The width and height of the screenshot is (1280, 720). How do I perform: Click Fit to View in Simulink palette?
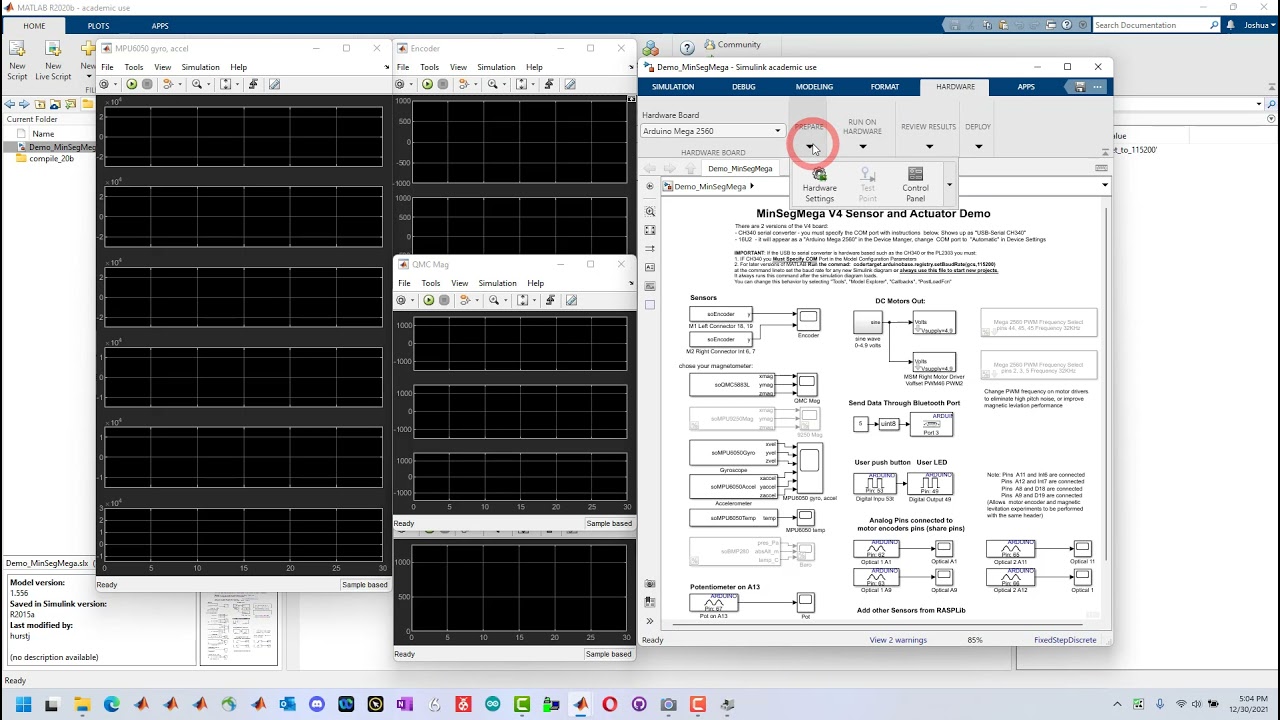point(650,230)
